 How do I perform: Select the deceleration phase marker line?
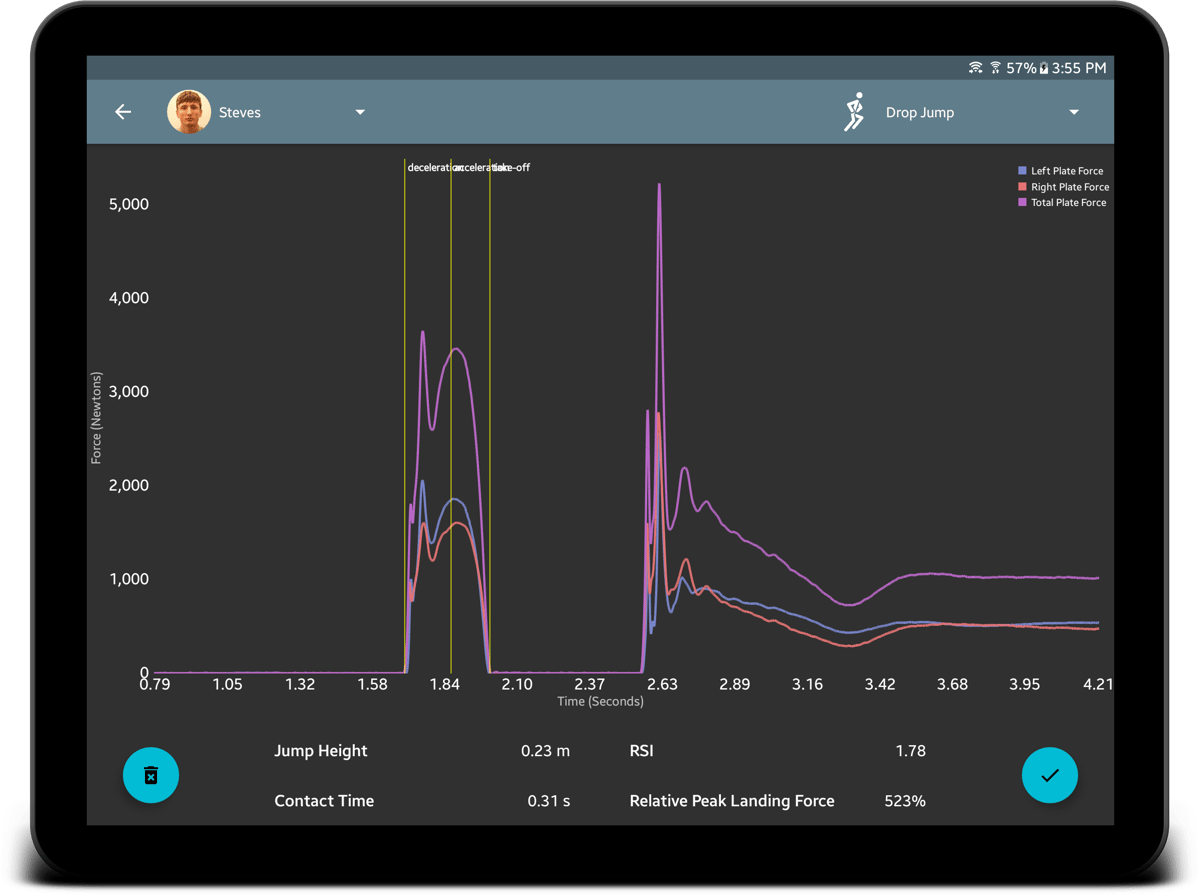[x=405, y=400]
